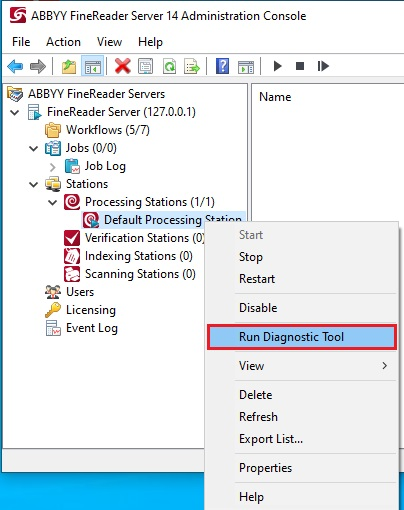Choose Help from the context menu

[x=302, y=497]
